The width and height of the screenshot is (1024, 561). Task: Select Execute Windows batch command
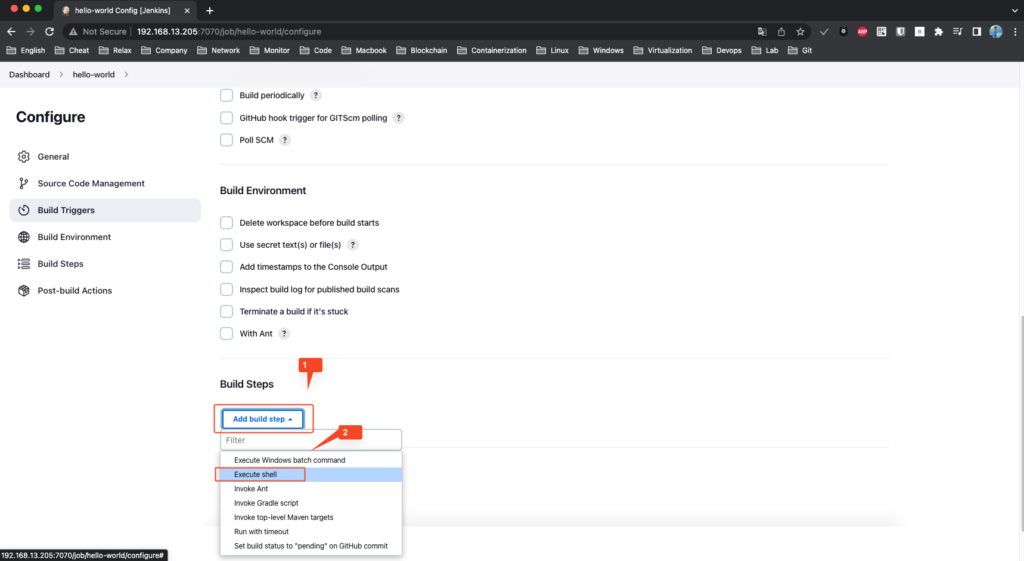[311, 460]
